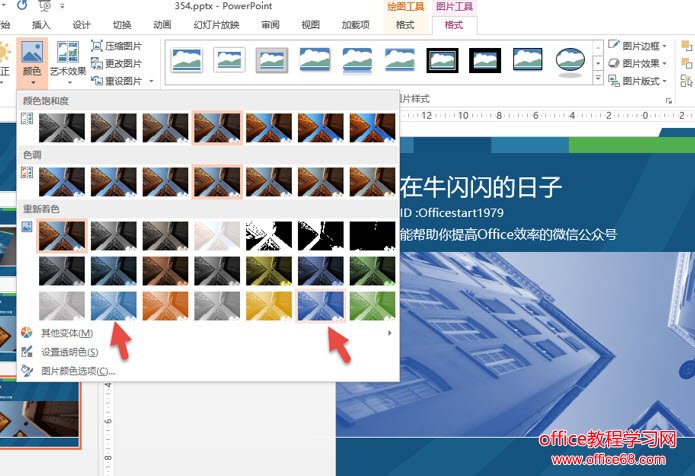Viewport: 695px width, 476px height.
Task: Click the bring forward icon at ribbon edge
Action: point(686,46)
